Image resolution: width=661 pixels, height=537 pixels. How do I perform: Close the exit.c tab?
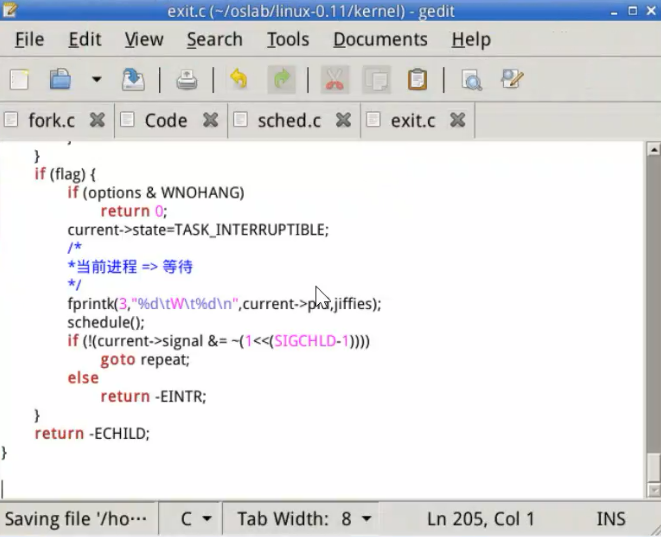[x=457, y=121]
